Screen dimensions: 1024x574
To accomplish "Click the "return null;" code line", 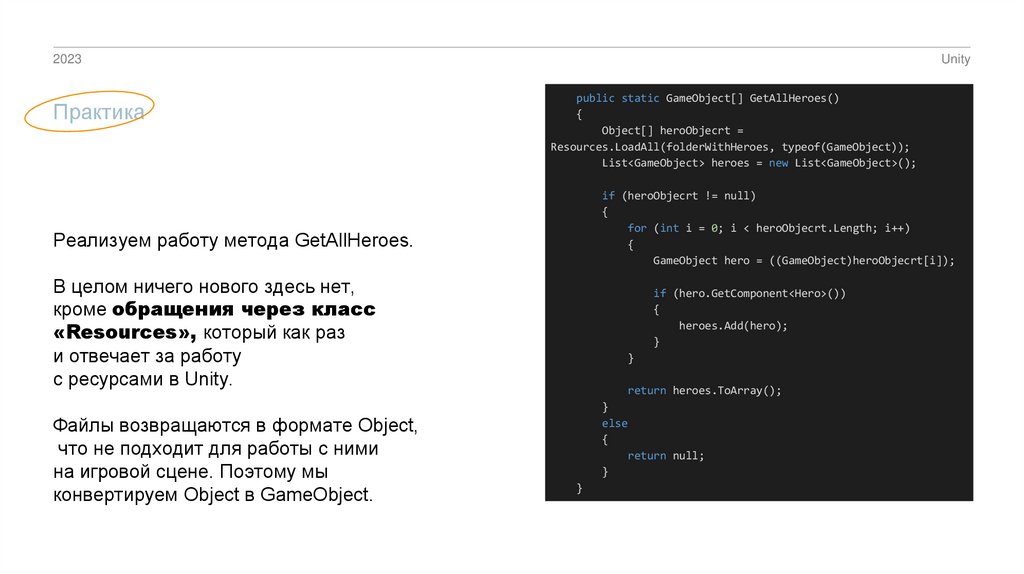I will coord(665,455).
